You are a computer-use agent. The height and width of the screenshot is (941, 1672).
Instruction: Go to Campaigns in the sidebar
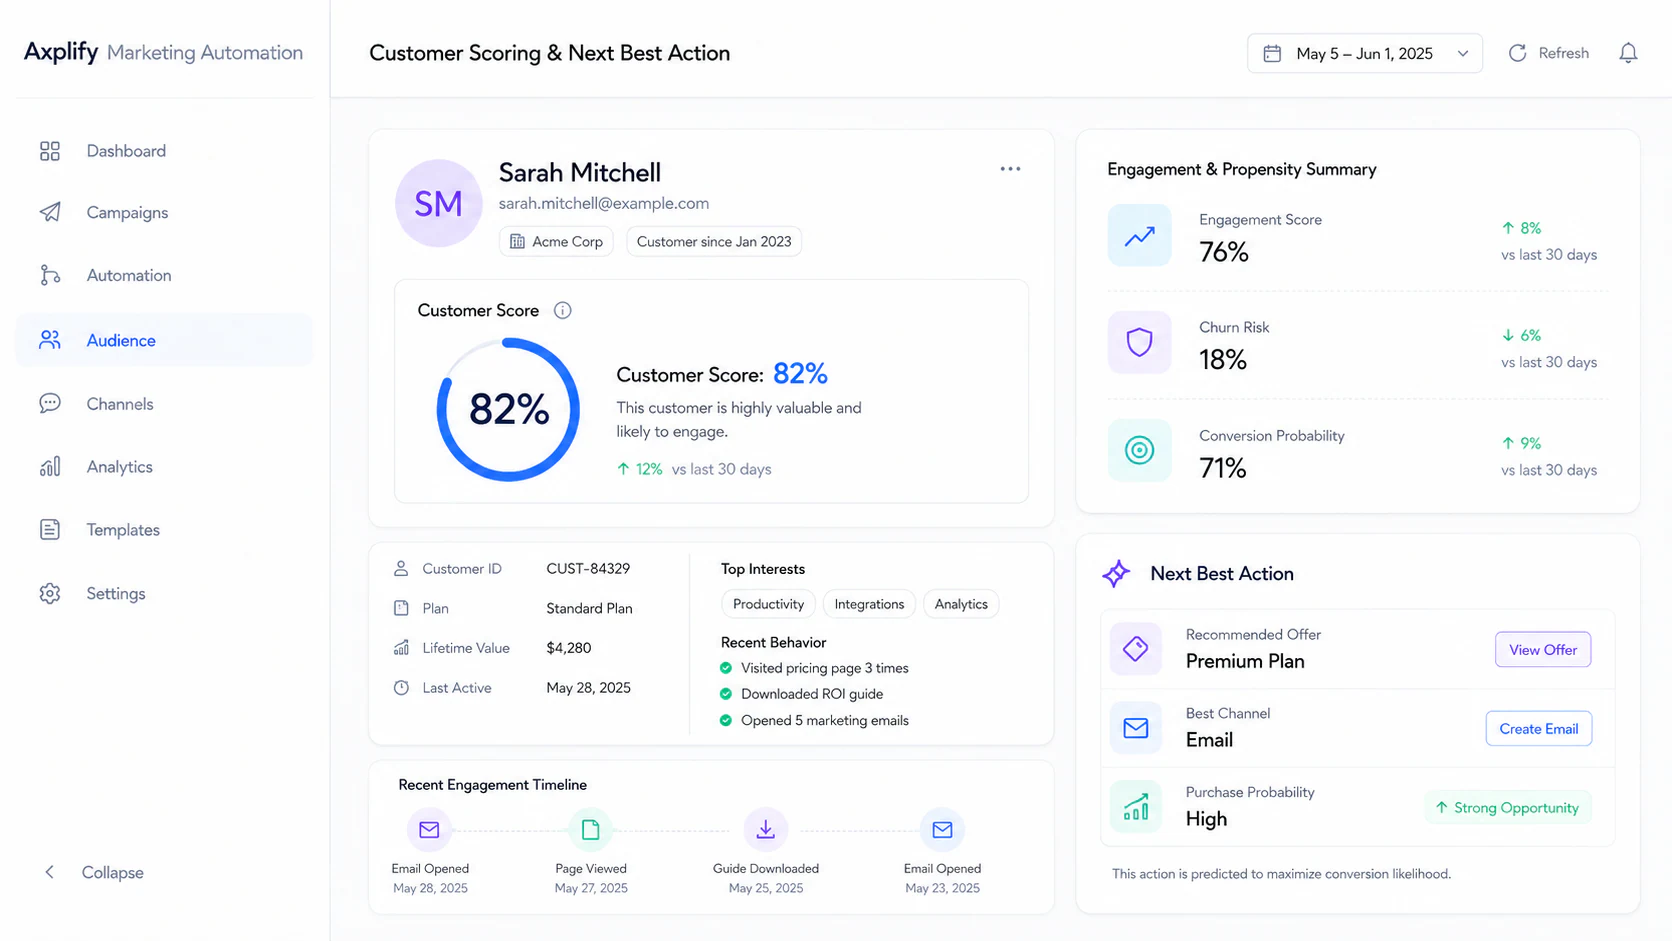(x=164, y=213)
